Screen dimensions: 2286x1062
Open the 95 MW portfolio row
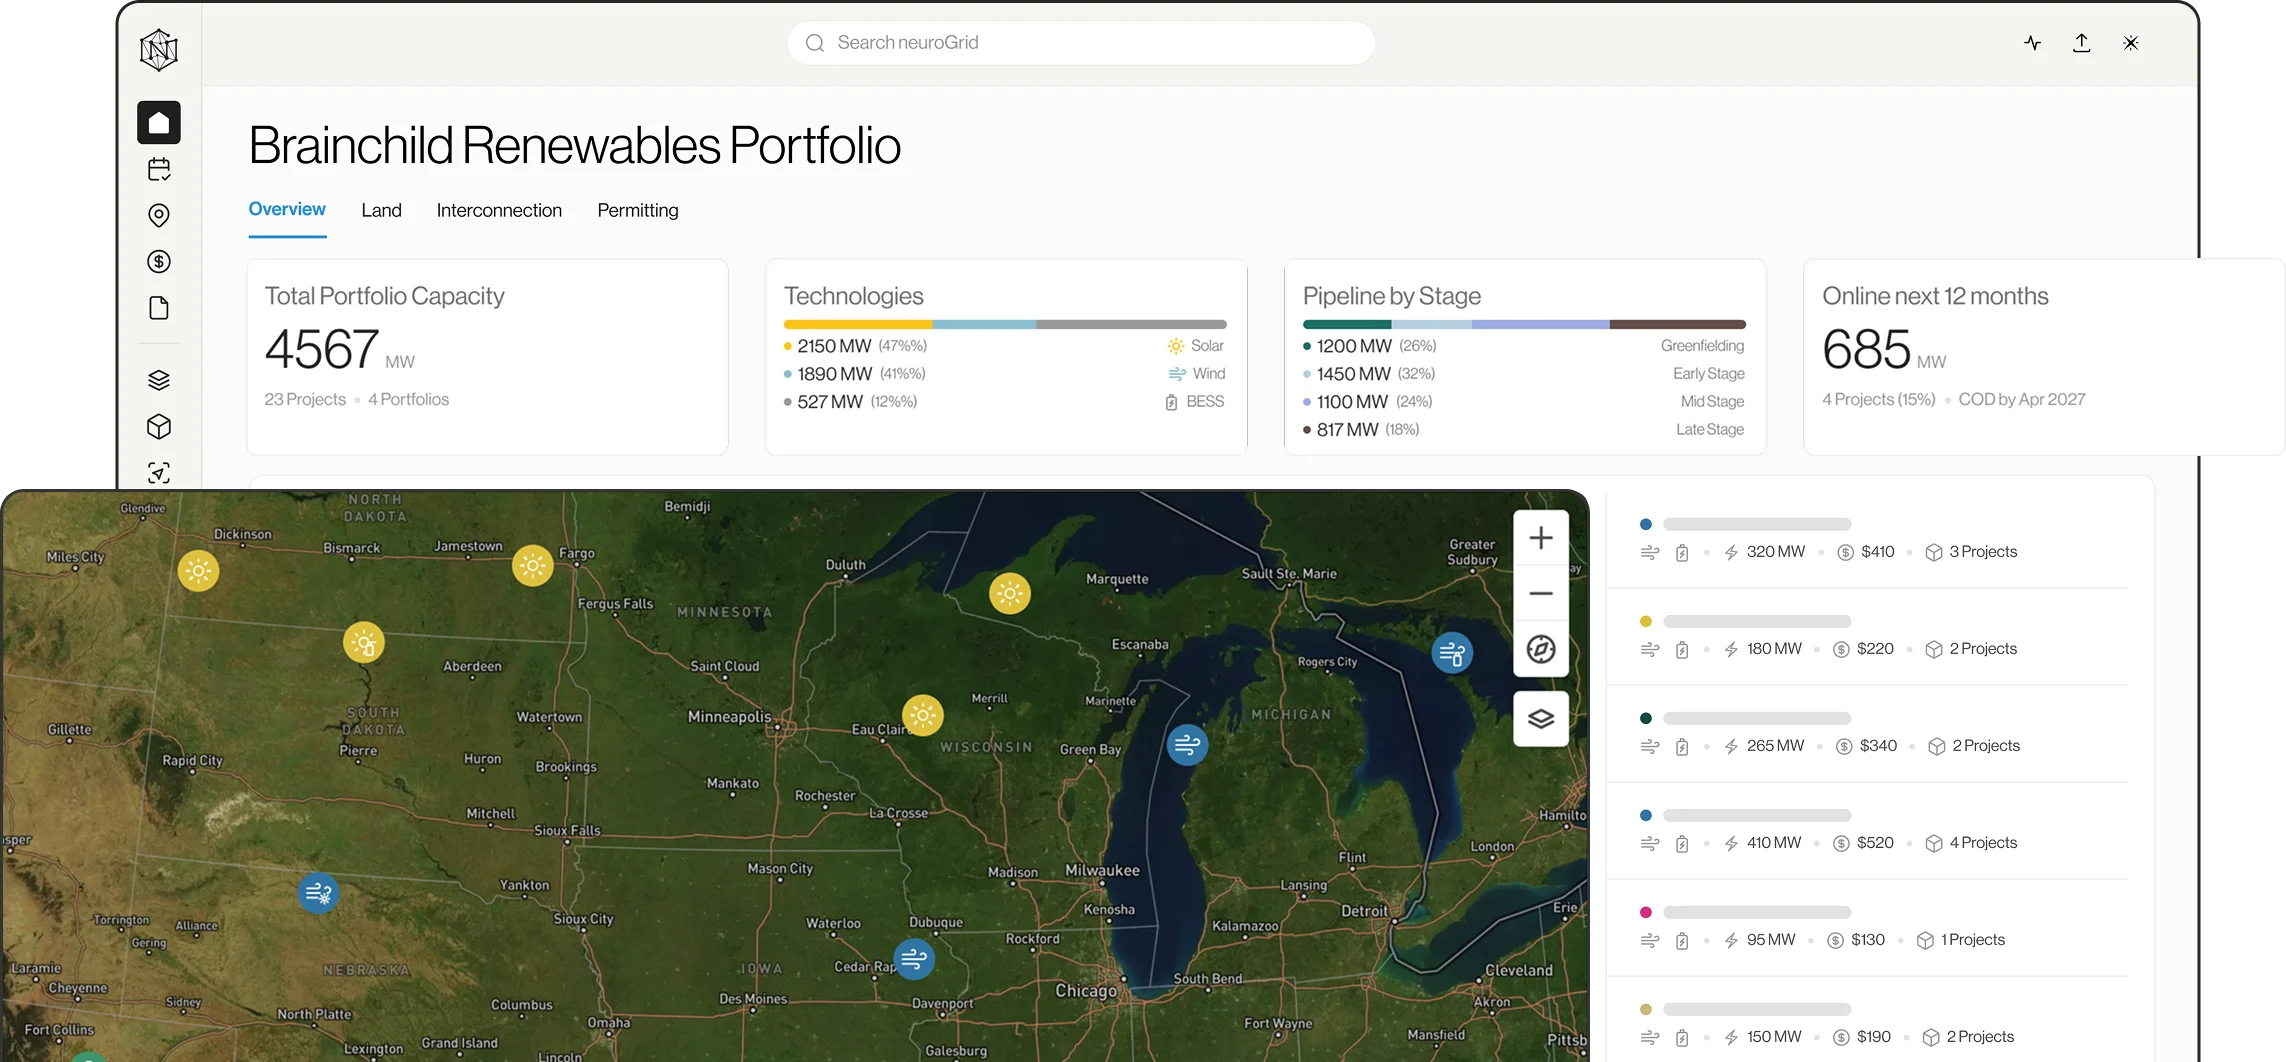tap(1867, 927)
